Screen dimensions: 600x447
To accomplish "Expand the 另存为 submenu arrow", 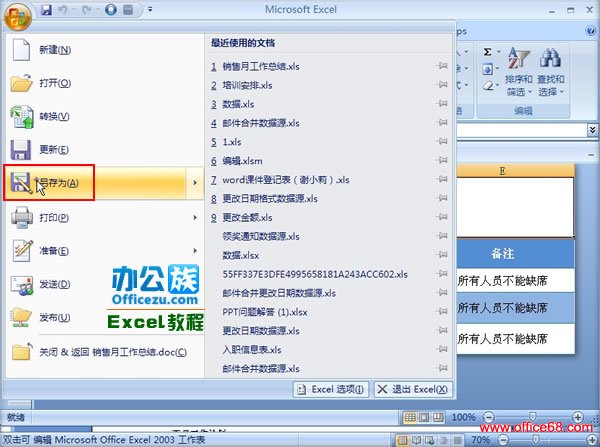I will [195, 183].
